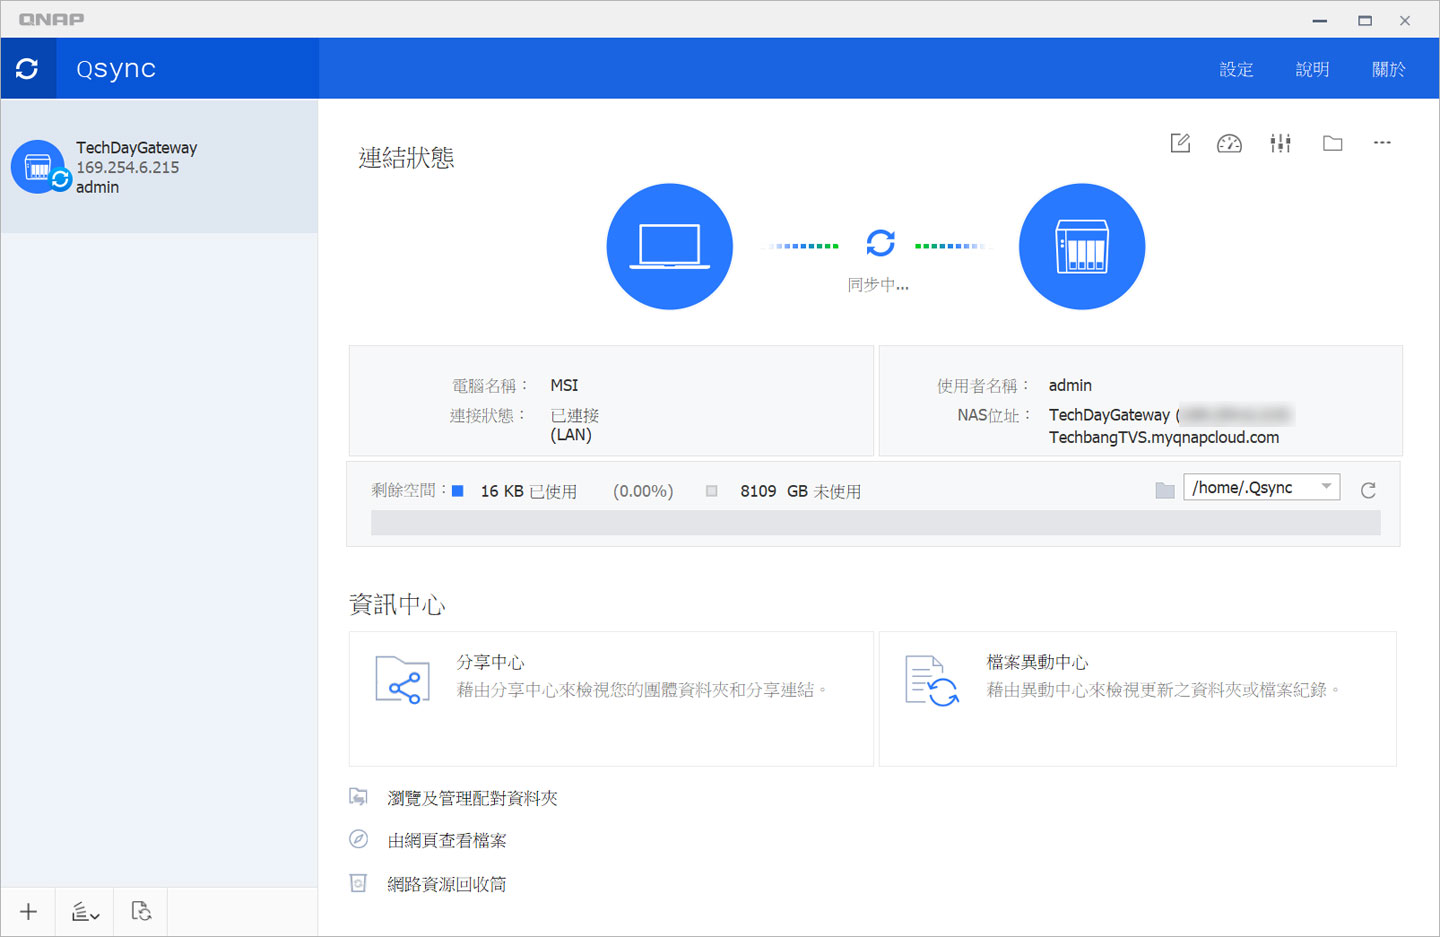Screen dimensions: 1440x937
Task: Open the local folder icon in toolbar
Action: tap(1332, 143)
